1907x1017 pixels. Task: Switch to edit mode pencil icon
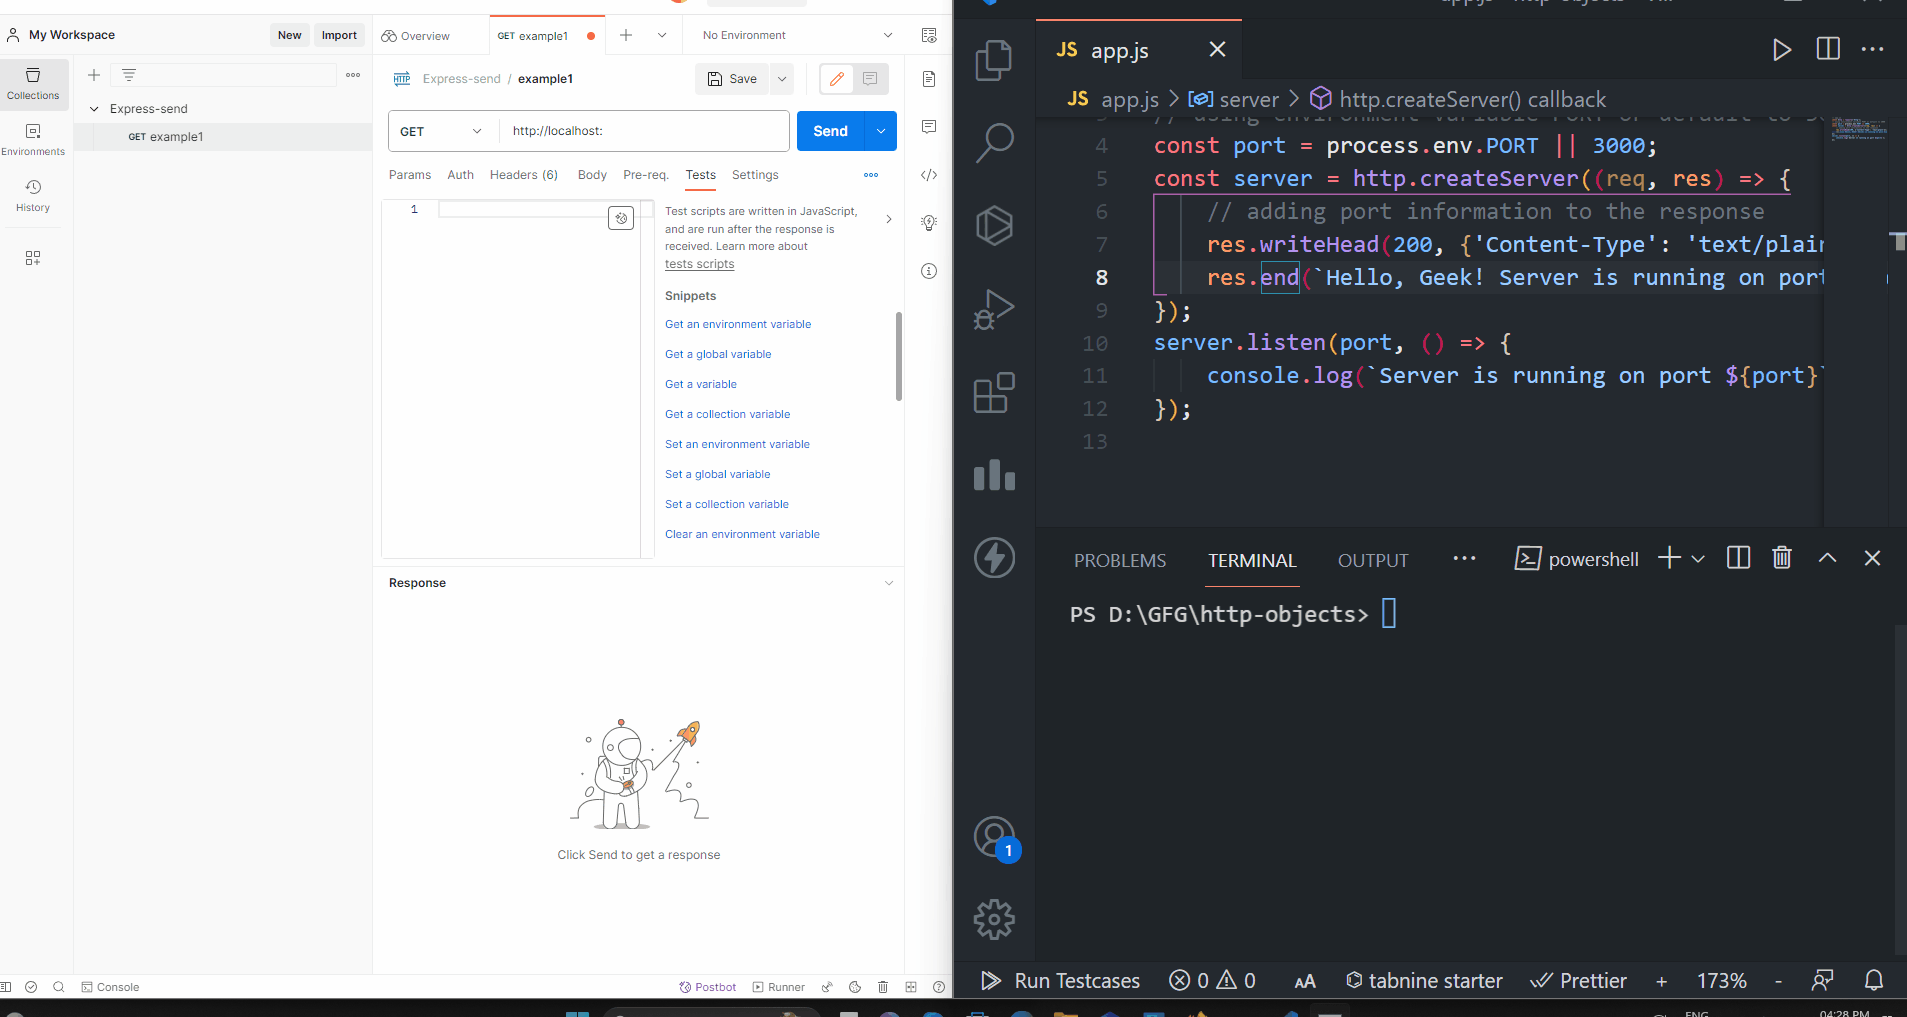tap(837, 79)
